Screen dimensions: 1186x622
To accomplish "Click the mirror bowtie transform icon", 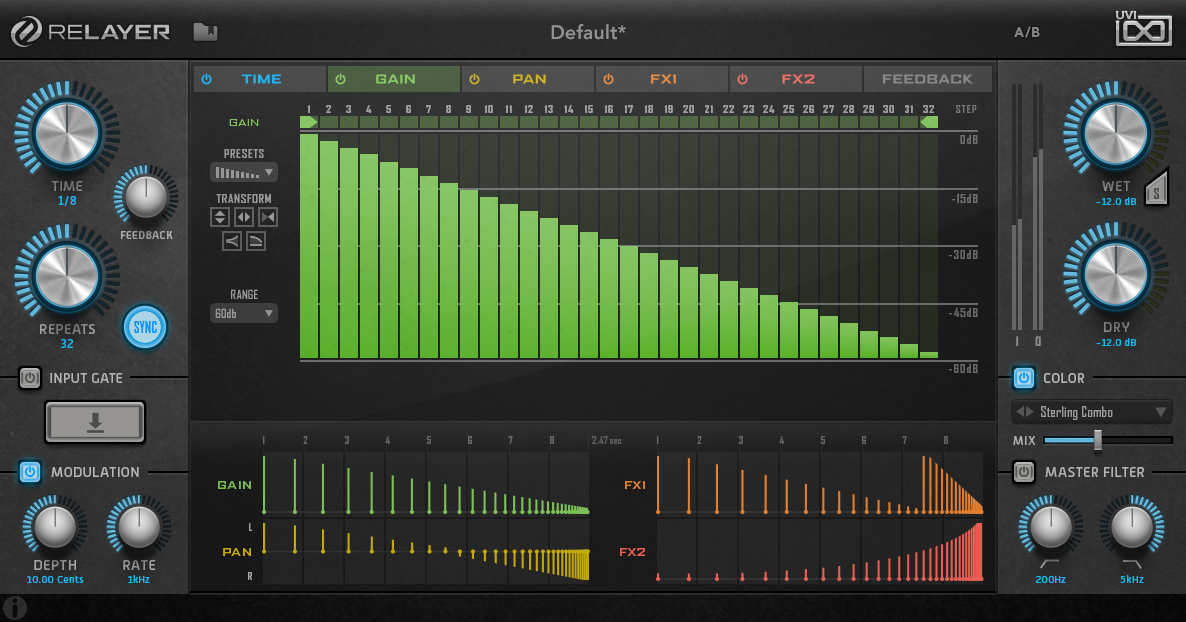I will [268, 217].
